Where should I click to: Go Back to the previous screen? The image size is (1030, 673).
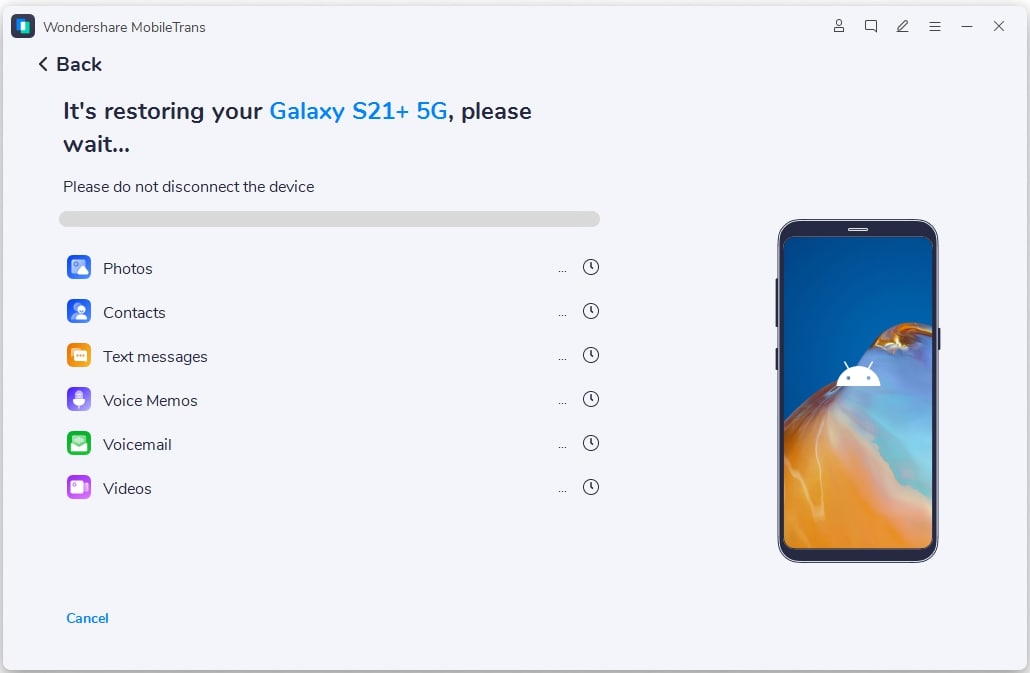(70, 64)
